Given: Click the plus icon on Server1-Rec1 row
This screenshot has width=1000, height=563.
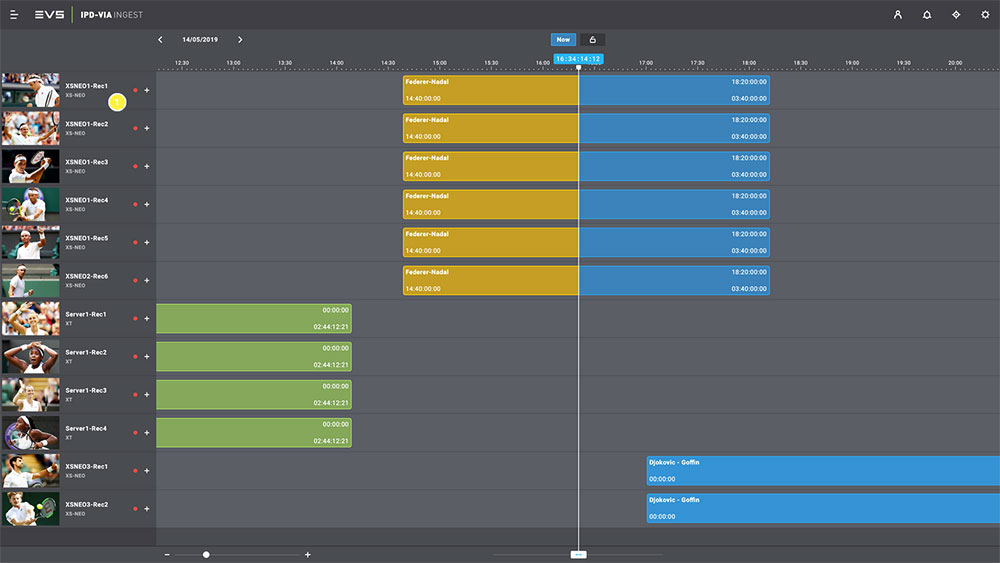Looking at the screenshot, I should (147, 319).
